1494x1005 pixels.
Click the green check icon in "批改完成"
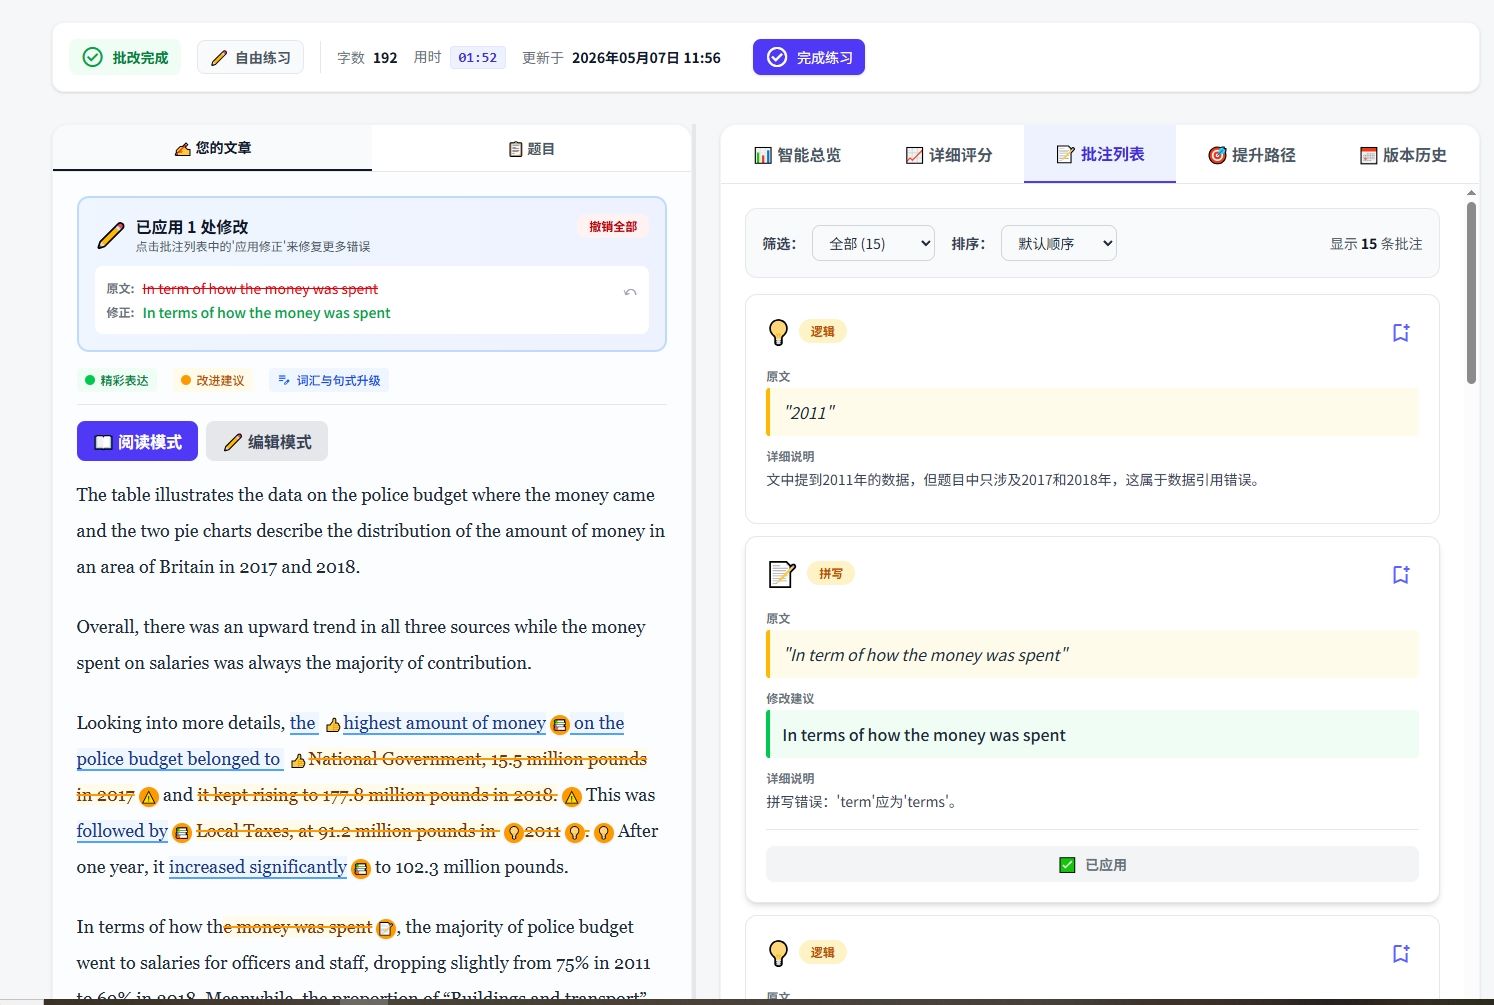92,57
